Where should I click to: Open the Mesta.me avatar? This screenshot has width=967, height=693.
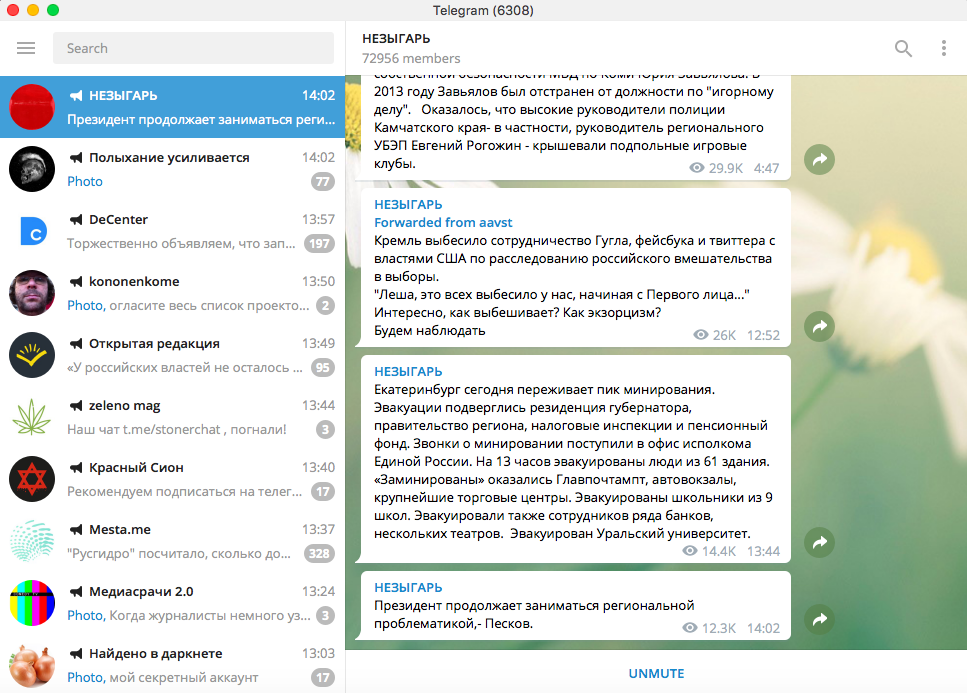click(x=32, y=541)
